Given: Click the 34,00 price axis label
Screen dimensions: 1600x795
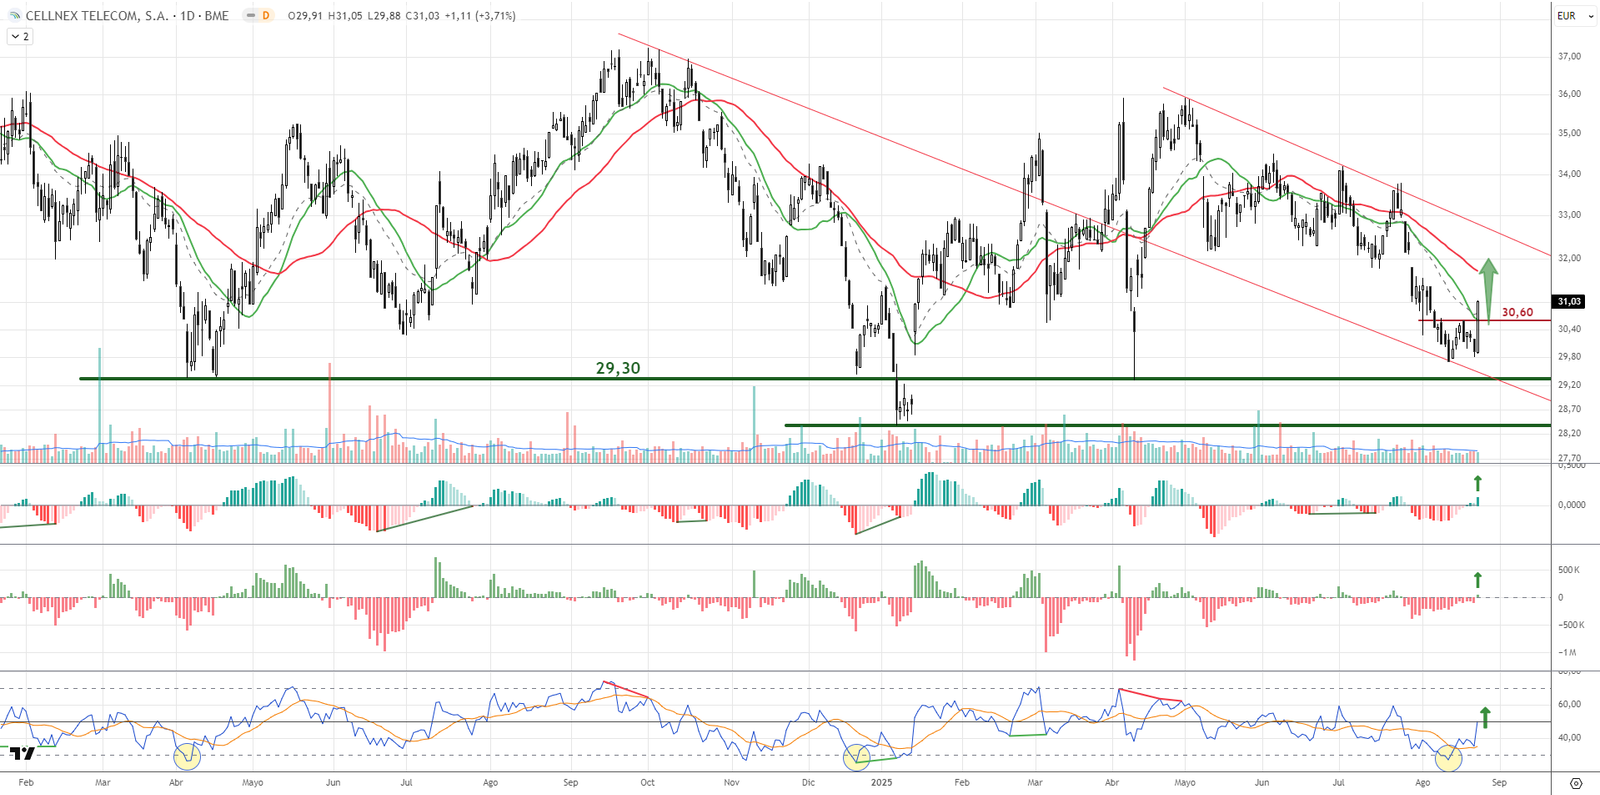Looking at the screenshot, I should 1569,174.
